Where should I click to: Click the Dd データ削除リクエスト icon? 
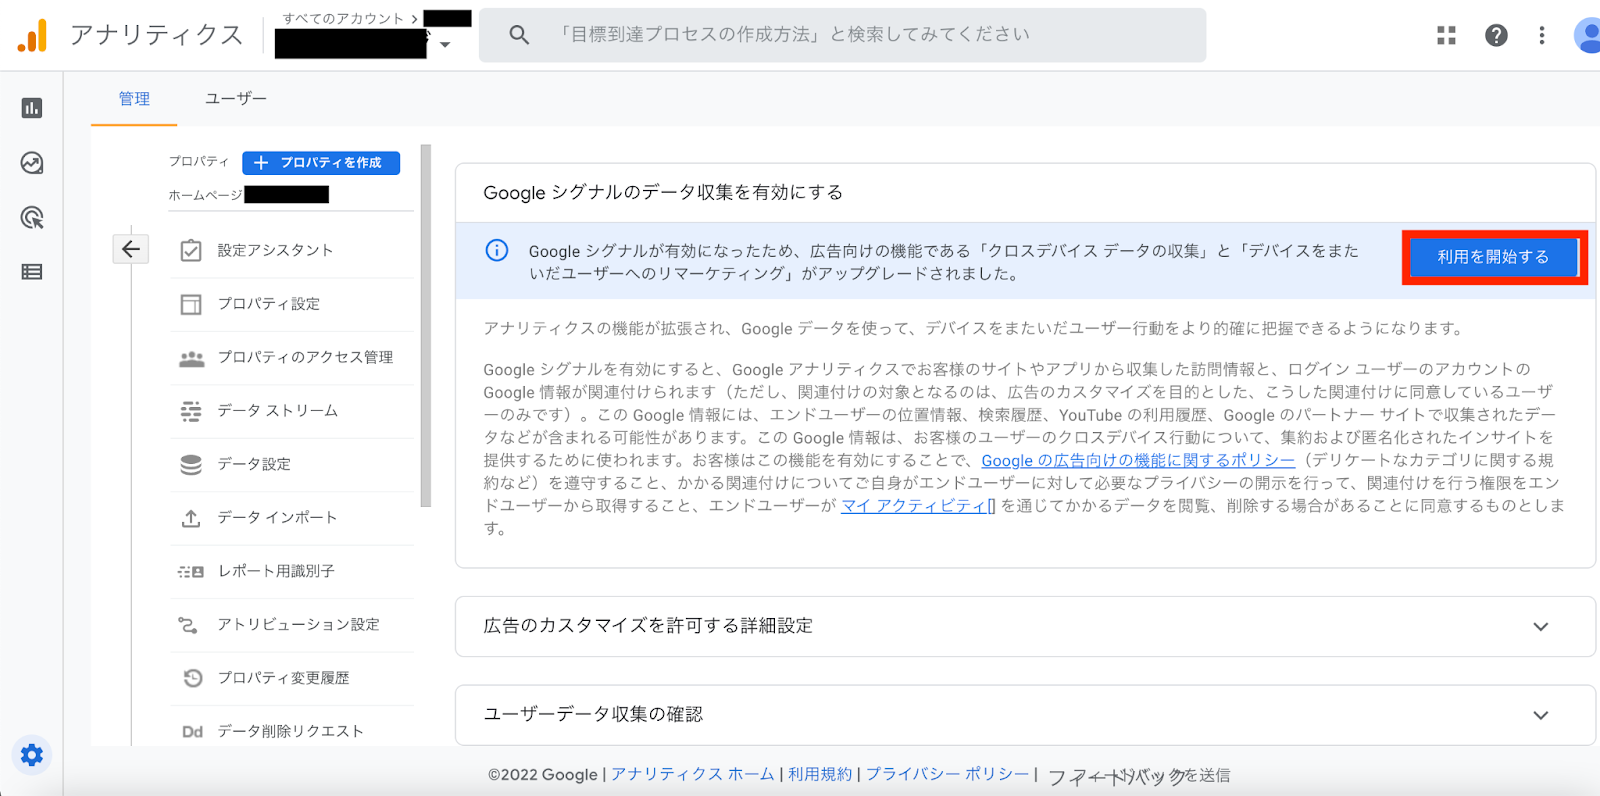(192, 732)
